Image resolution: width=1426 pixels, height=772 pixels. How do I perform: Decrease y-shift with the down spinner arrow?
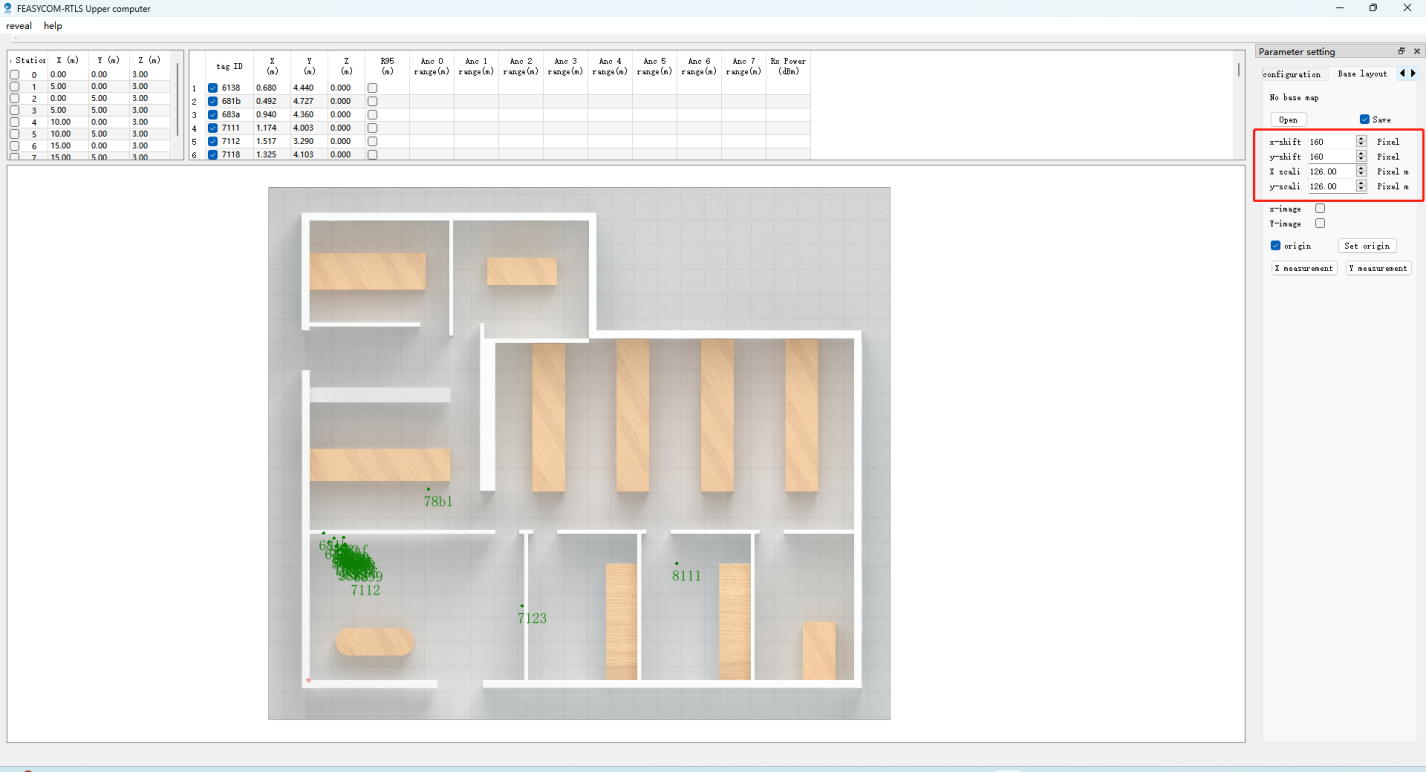(x=1360, y=159)
